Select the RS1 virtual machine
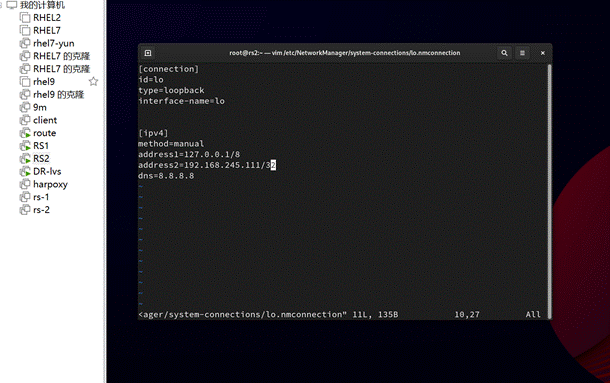Viewport: 610px width, 383px height. click(41, 146)
